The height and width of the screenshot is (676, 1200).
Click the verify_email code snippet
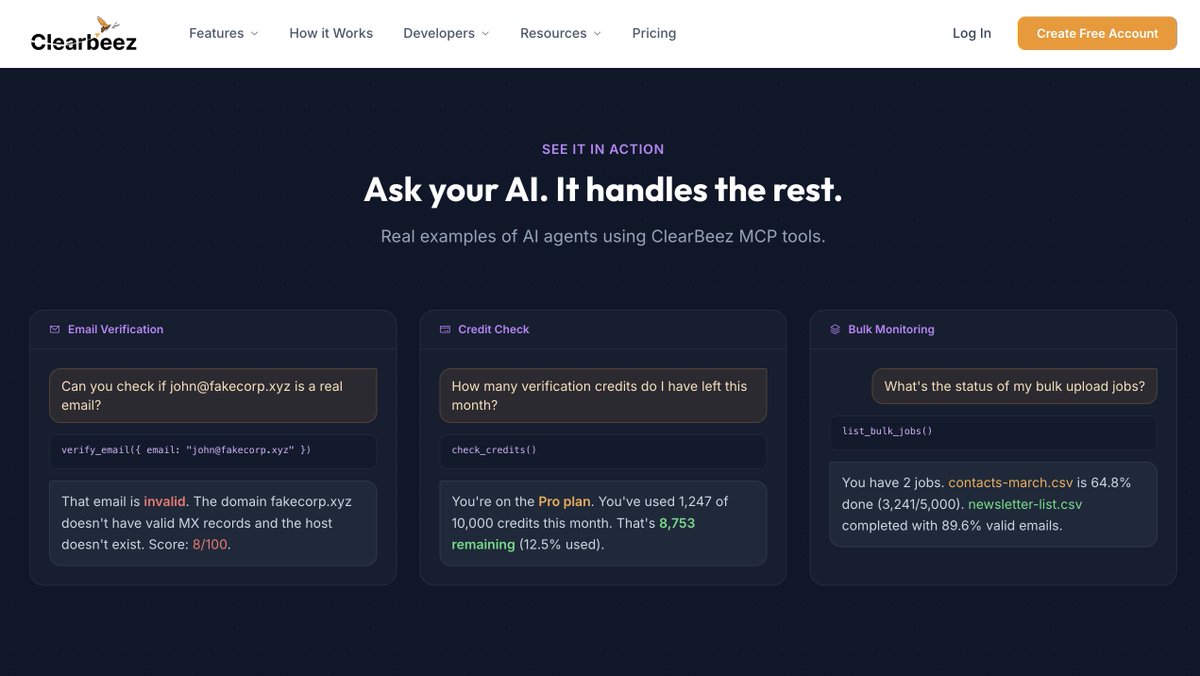(x=213, y=451)
